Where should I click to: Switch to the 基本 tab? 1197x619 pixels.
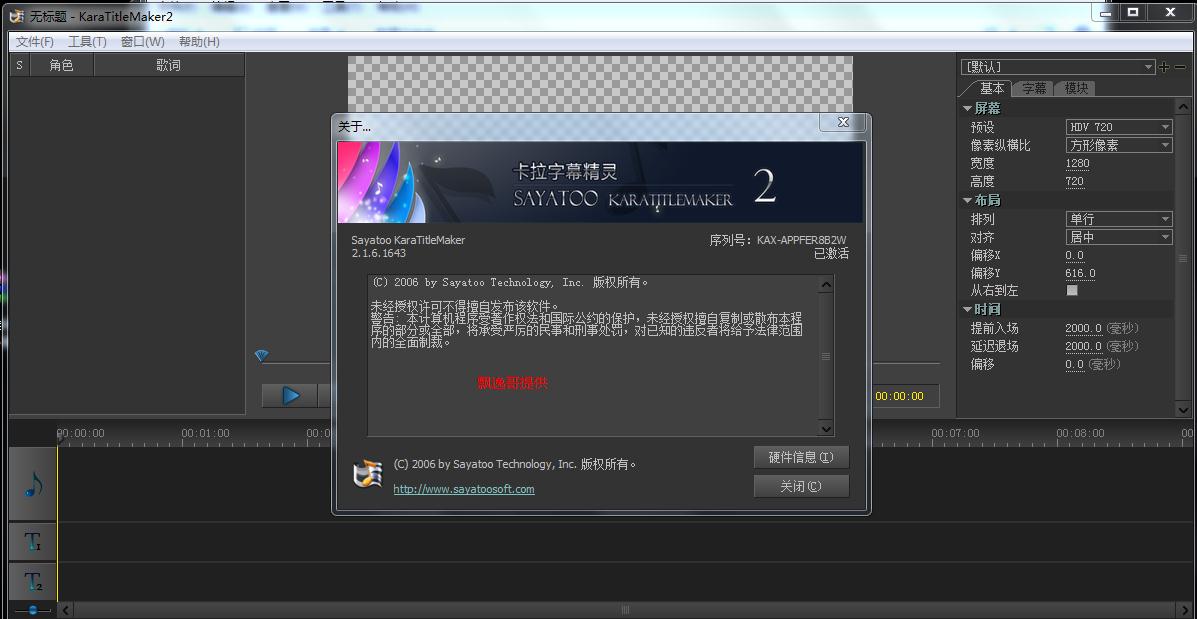(992, 88)
